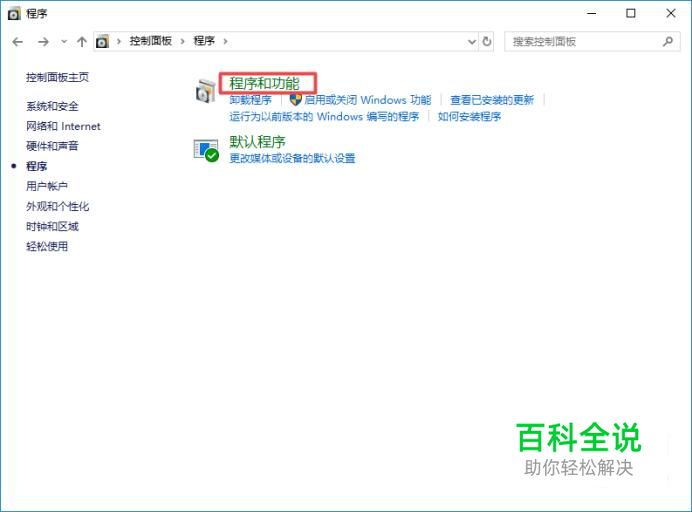Open 更改媒体或设备的默认设置
Image resolution: width=692 pixels, height=512 pixels.
(292, 158)
